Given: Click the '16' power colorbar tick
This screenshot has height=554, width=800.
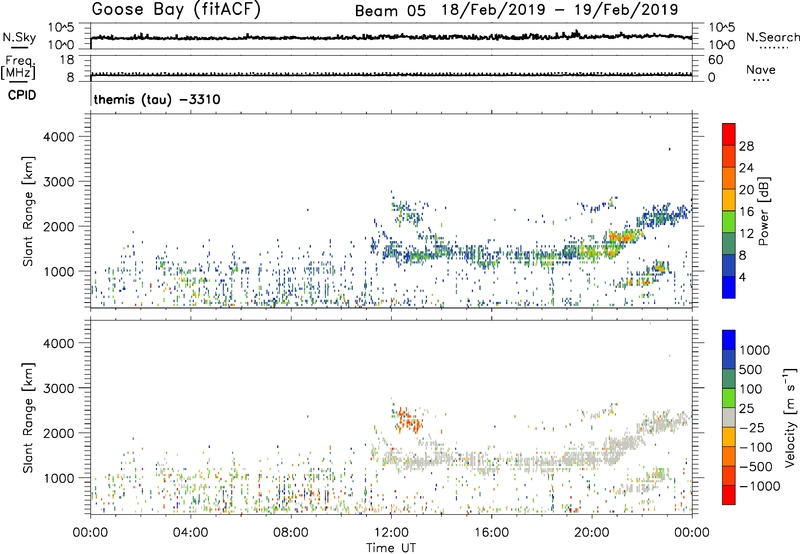Looking at the screenshot, I should [x=746, y=212].
